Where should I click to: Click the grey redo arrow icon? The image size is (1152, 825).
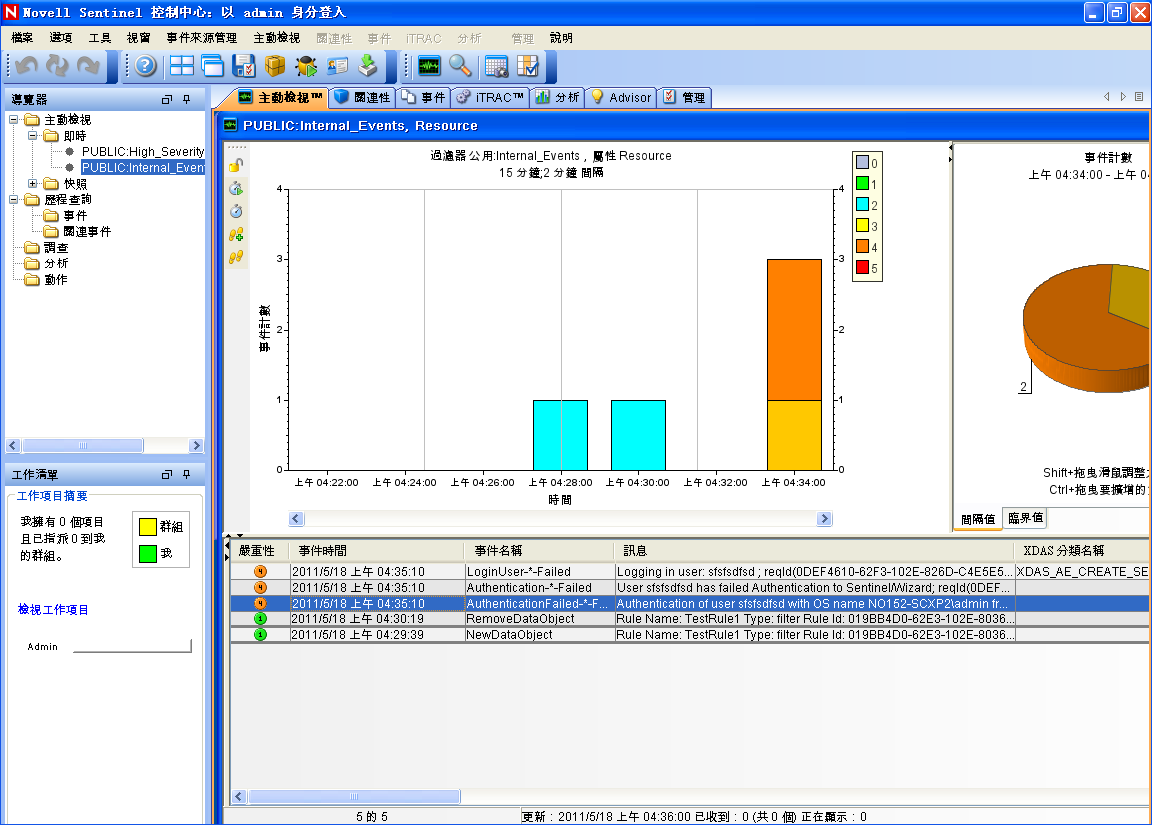(x=88, y=66)
